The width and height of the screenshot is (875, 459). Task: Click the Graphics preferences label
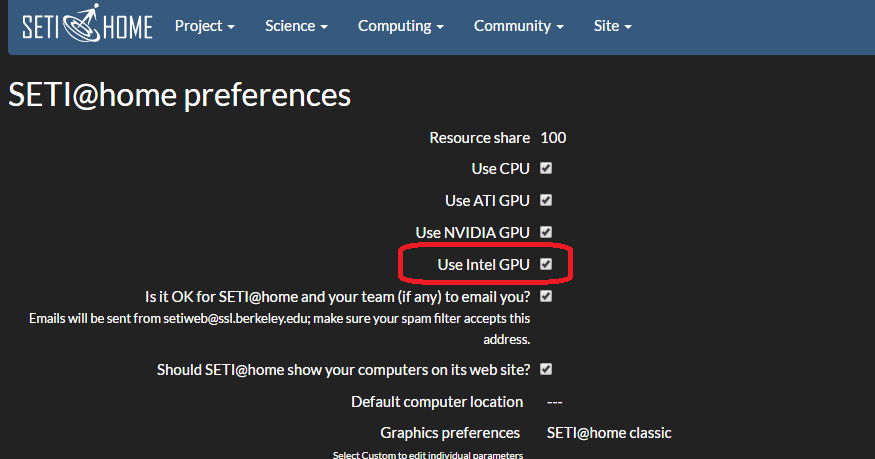click(x=450, y=433)
